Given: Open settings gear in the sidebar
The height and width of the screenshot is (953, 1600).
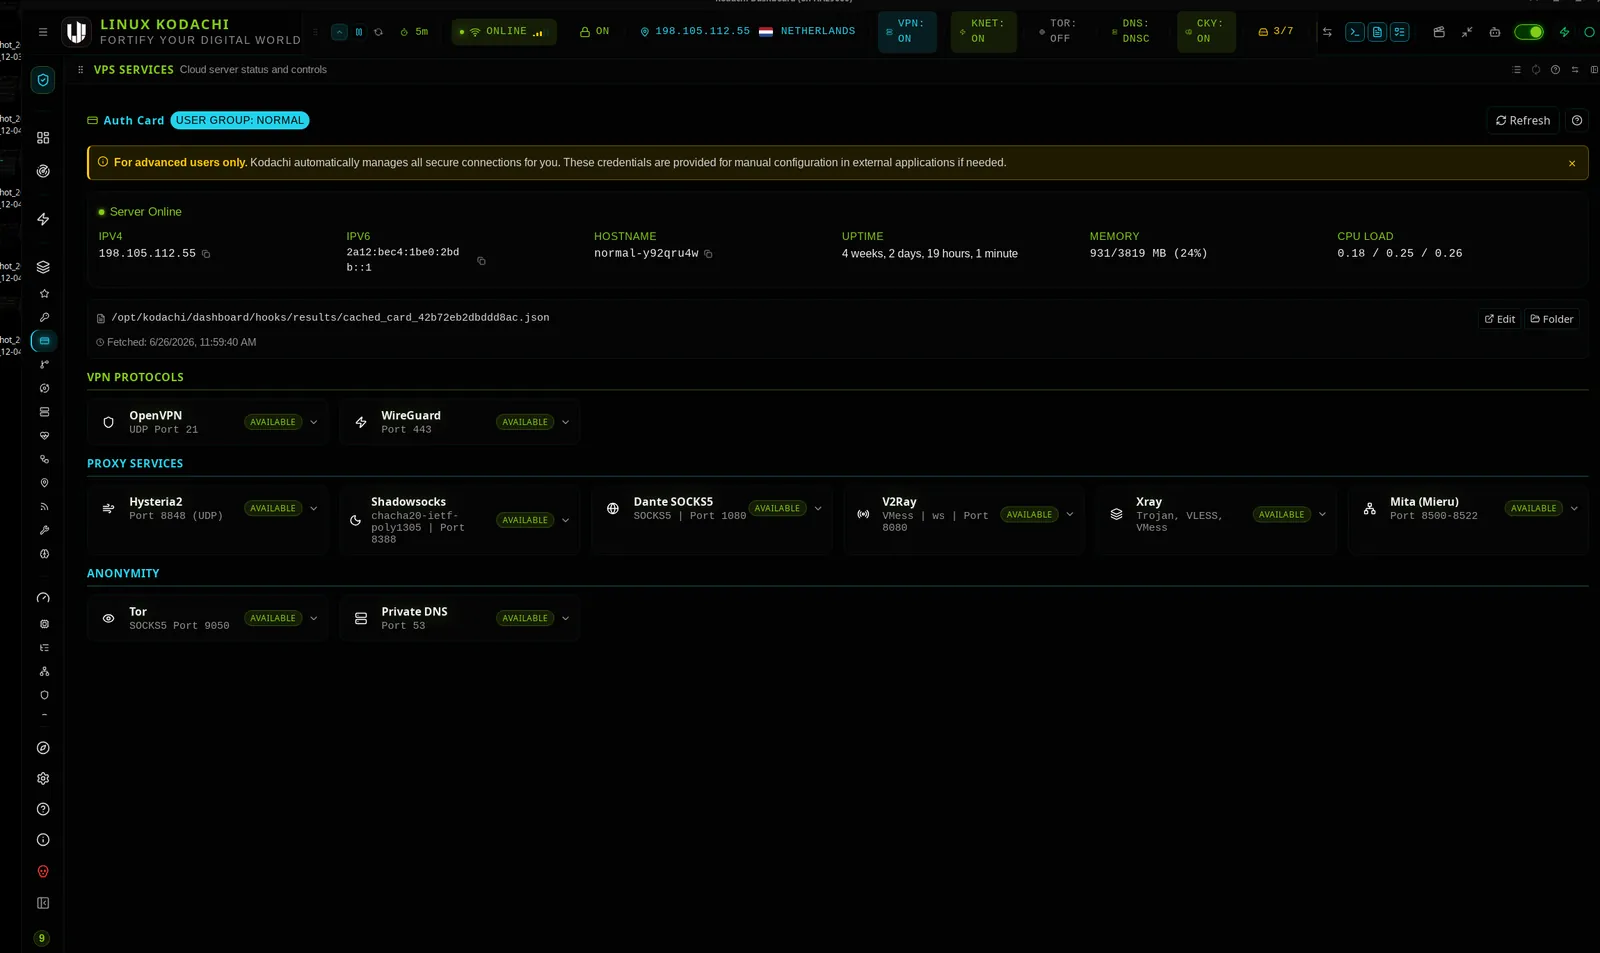Looking at the screenshot, I should [x=43, y=779].
